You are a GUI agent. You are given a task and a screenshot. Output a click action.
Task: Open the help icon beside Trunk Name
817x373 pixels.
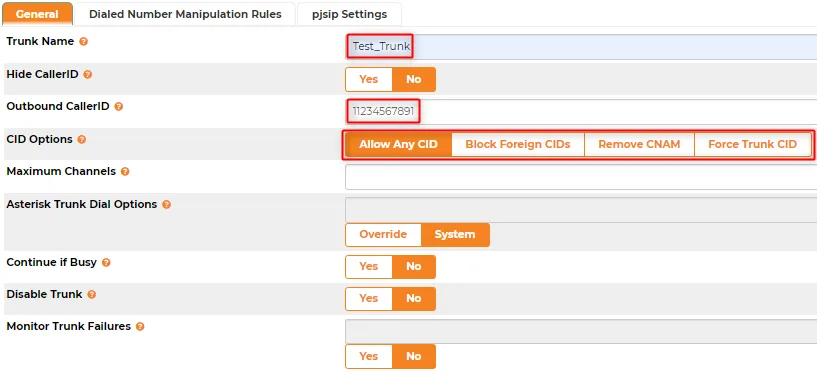point(83,42)
